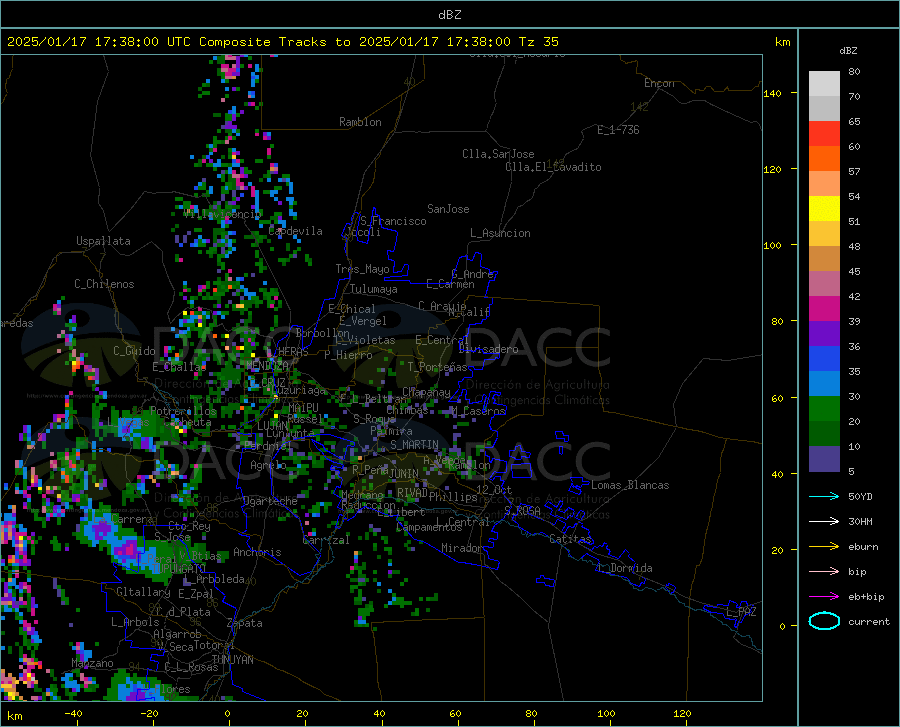Click the S_Francisco label
This screenshot has width=900, height=727.
click(x=393, y=221)
